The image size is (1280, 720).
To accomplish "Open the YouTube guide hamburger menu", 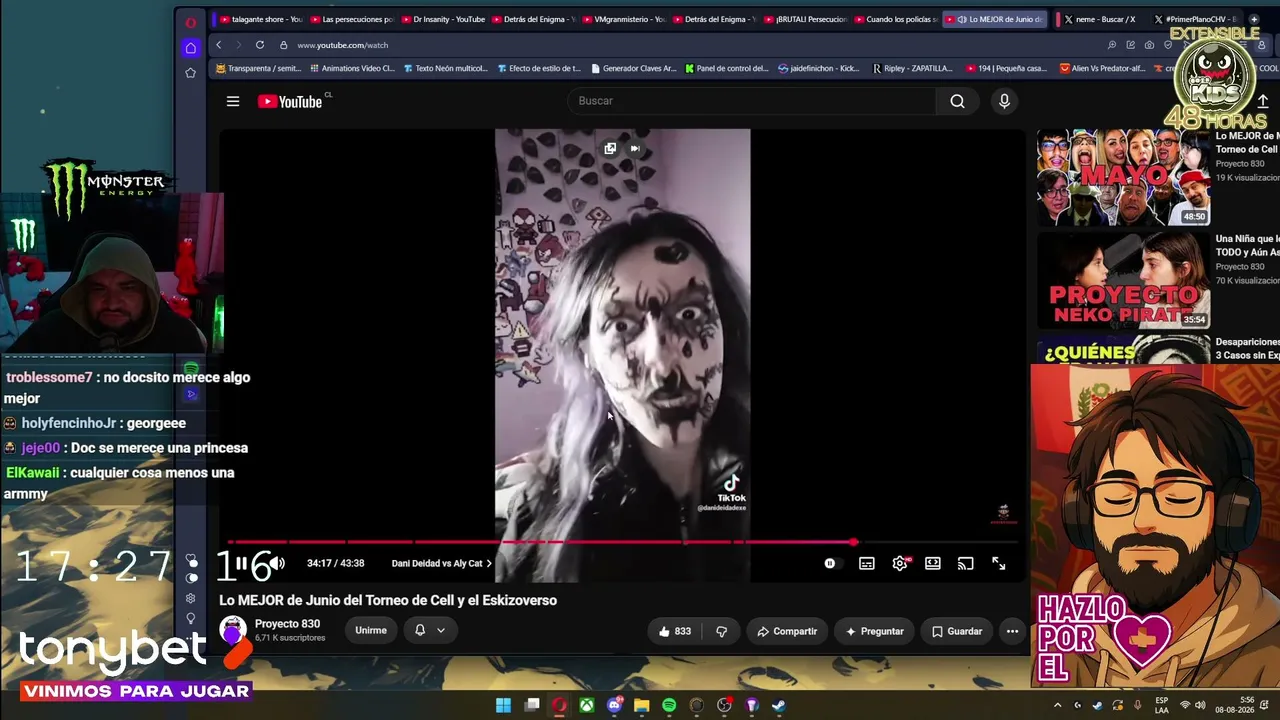I will pos(233,101).
